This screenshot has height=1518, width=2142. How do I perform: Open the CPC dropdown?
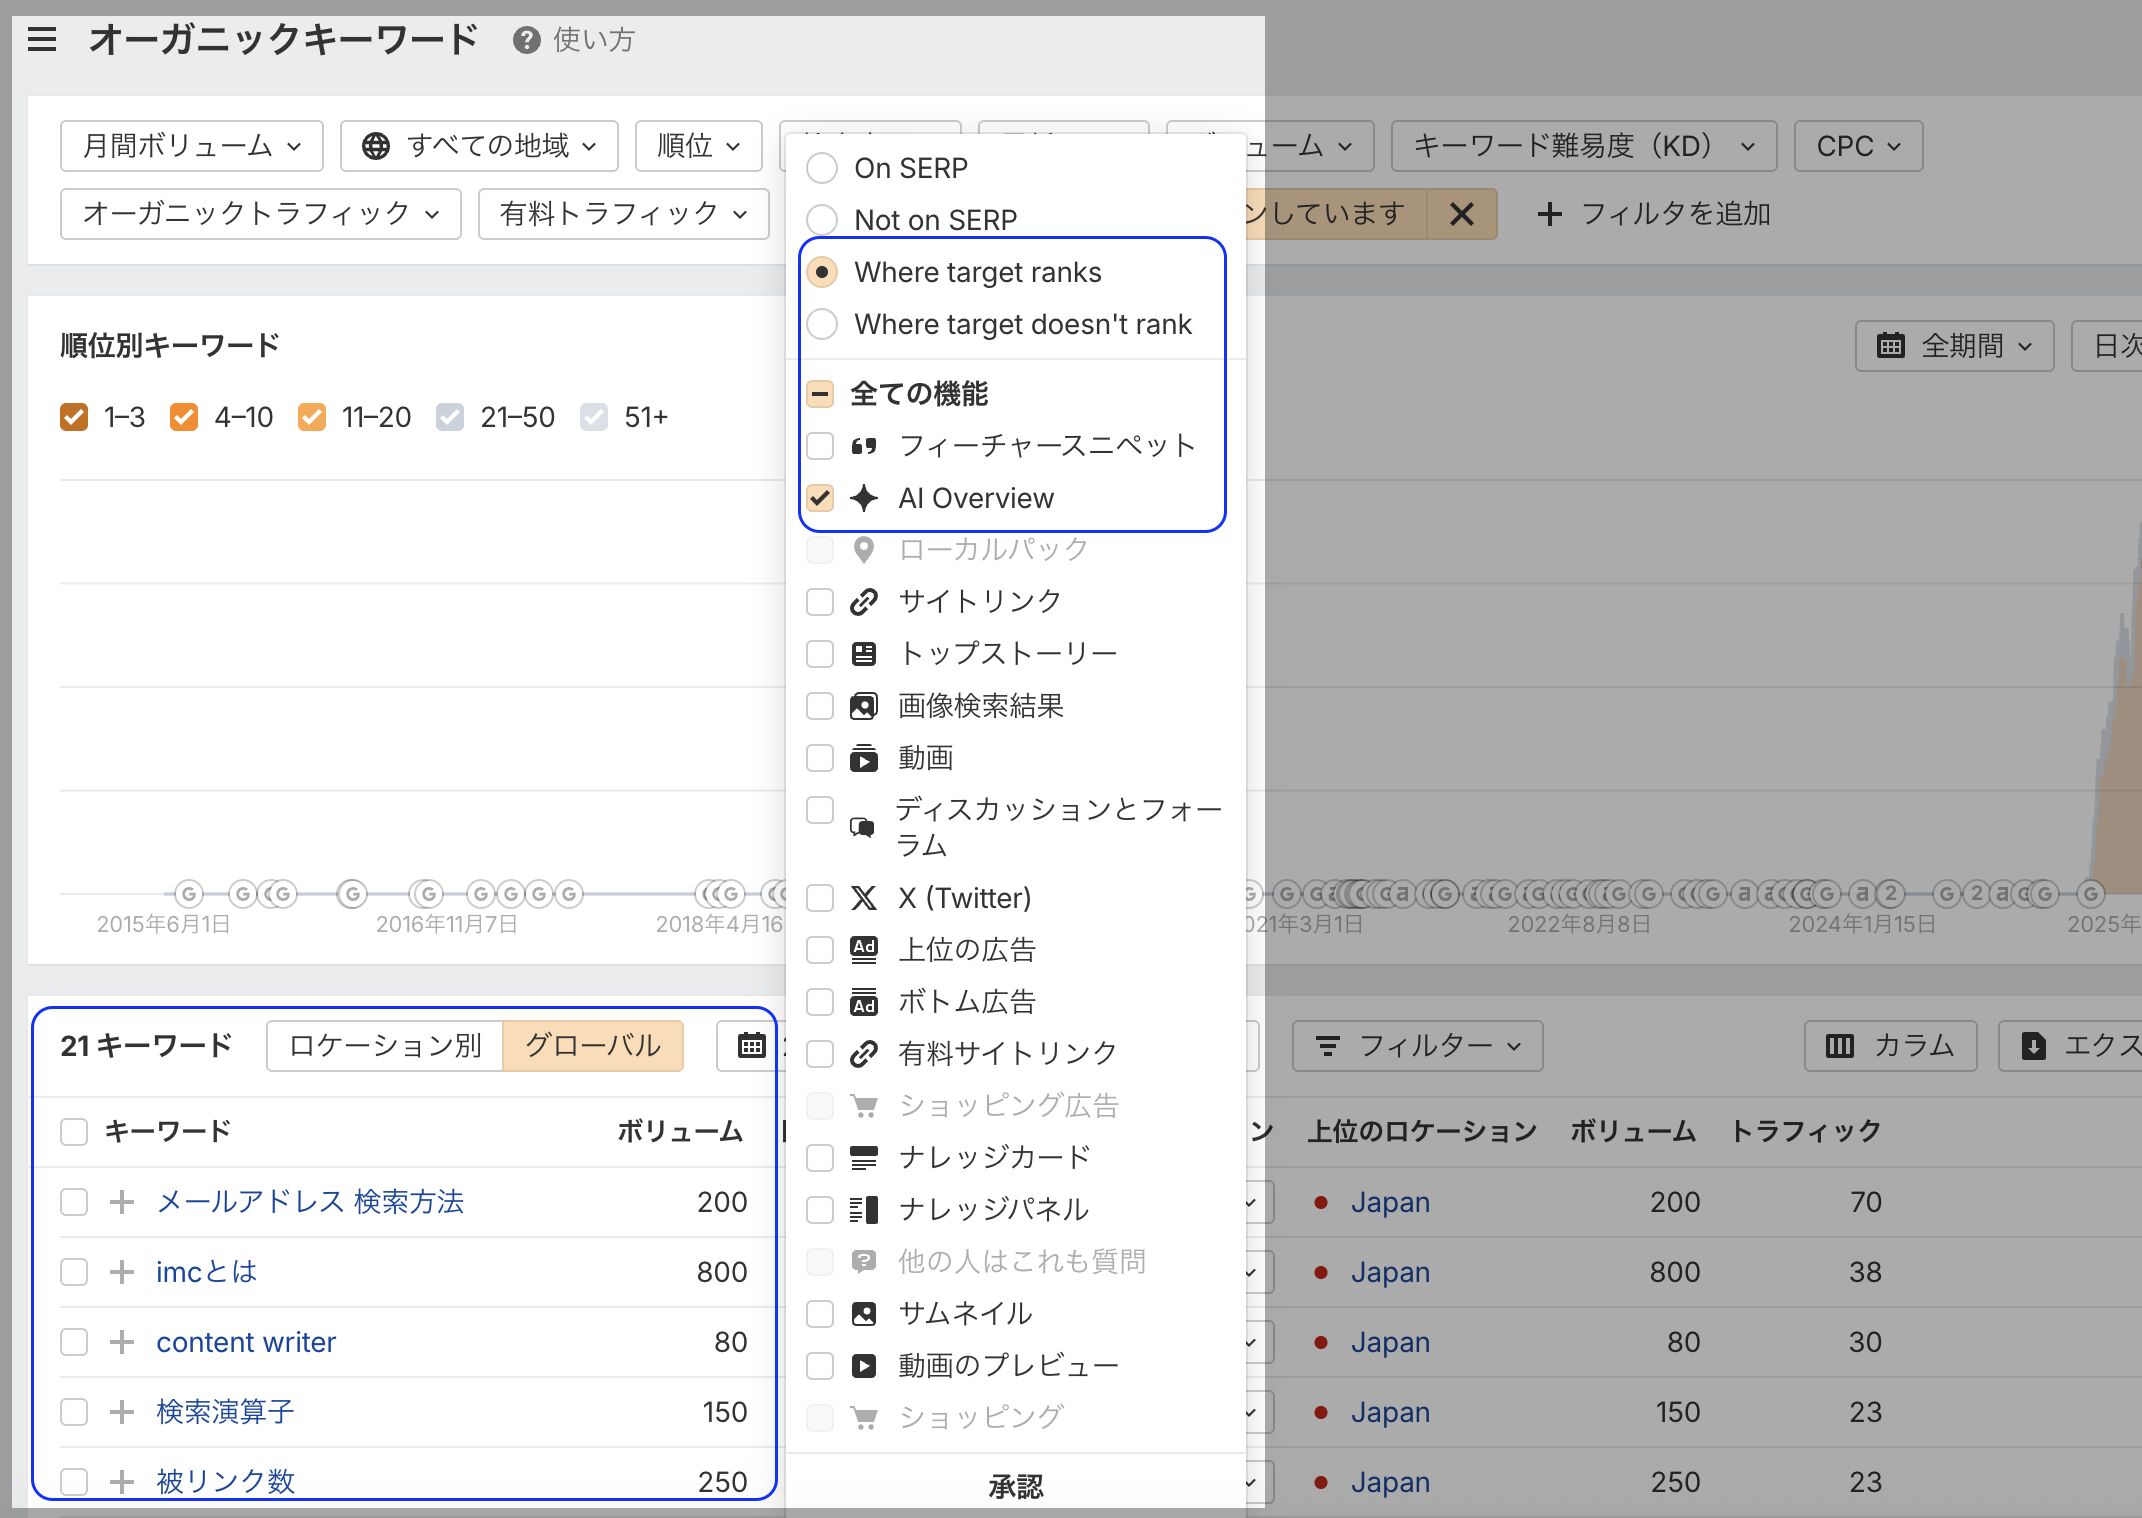(x=1859, y=146)
